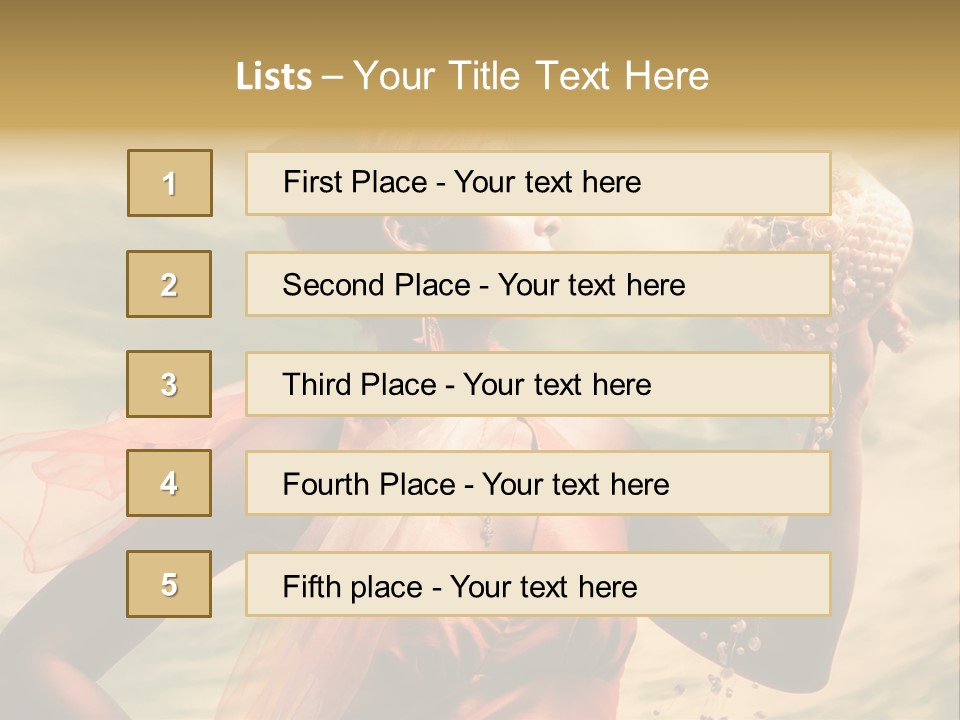Click the number 5 square

pos(169,584)
